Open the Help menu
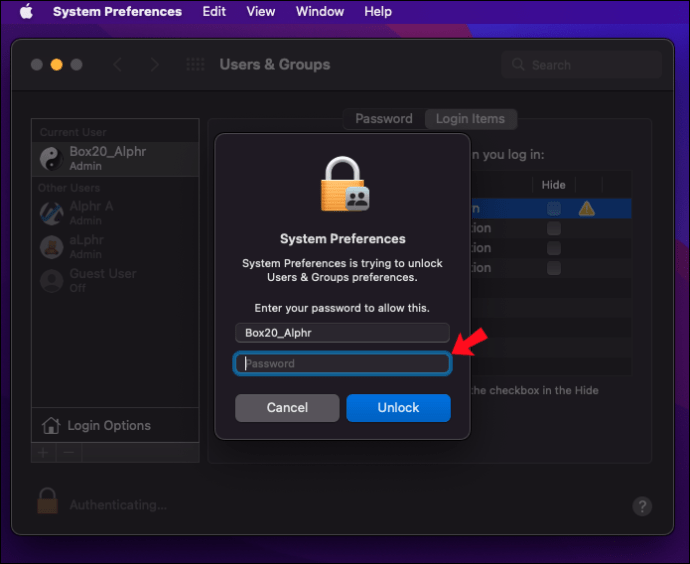This screenshot has height=564, width=690. tap(378, 11)
